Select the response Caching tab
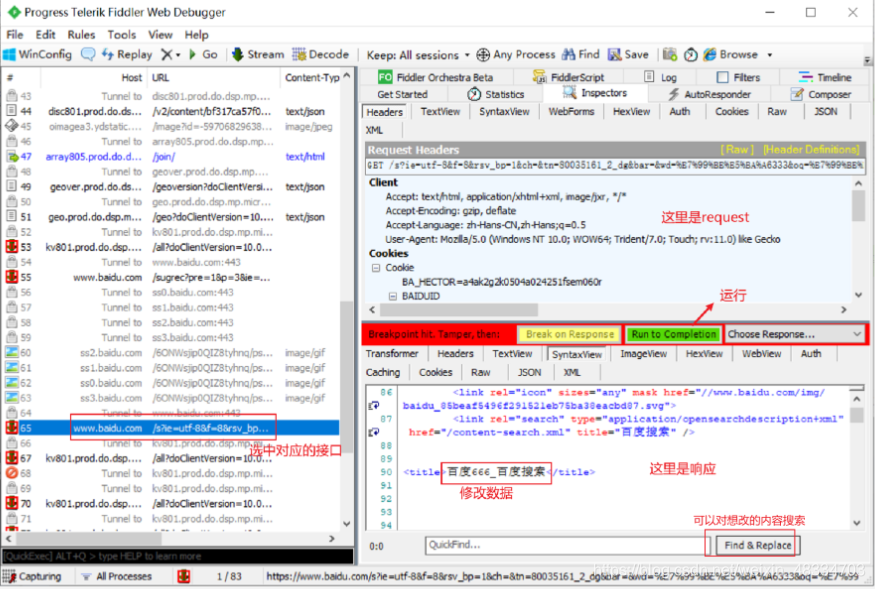This screenshot has height=589, width=875. pyautogui.click(x=383, y=372)
